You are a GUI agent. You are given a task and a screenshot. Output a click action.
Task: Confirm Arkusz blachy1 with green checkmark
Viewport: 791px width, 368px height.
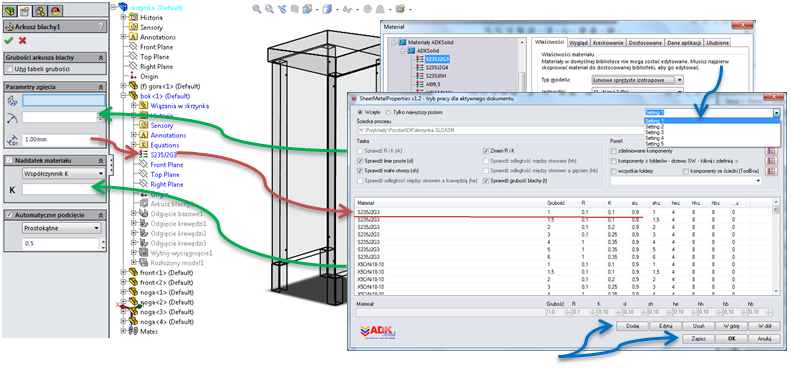tap(8, 40)
